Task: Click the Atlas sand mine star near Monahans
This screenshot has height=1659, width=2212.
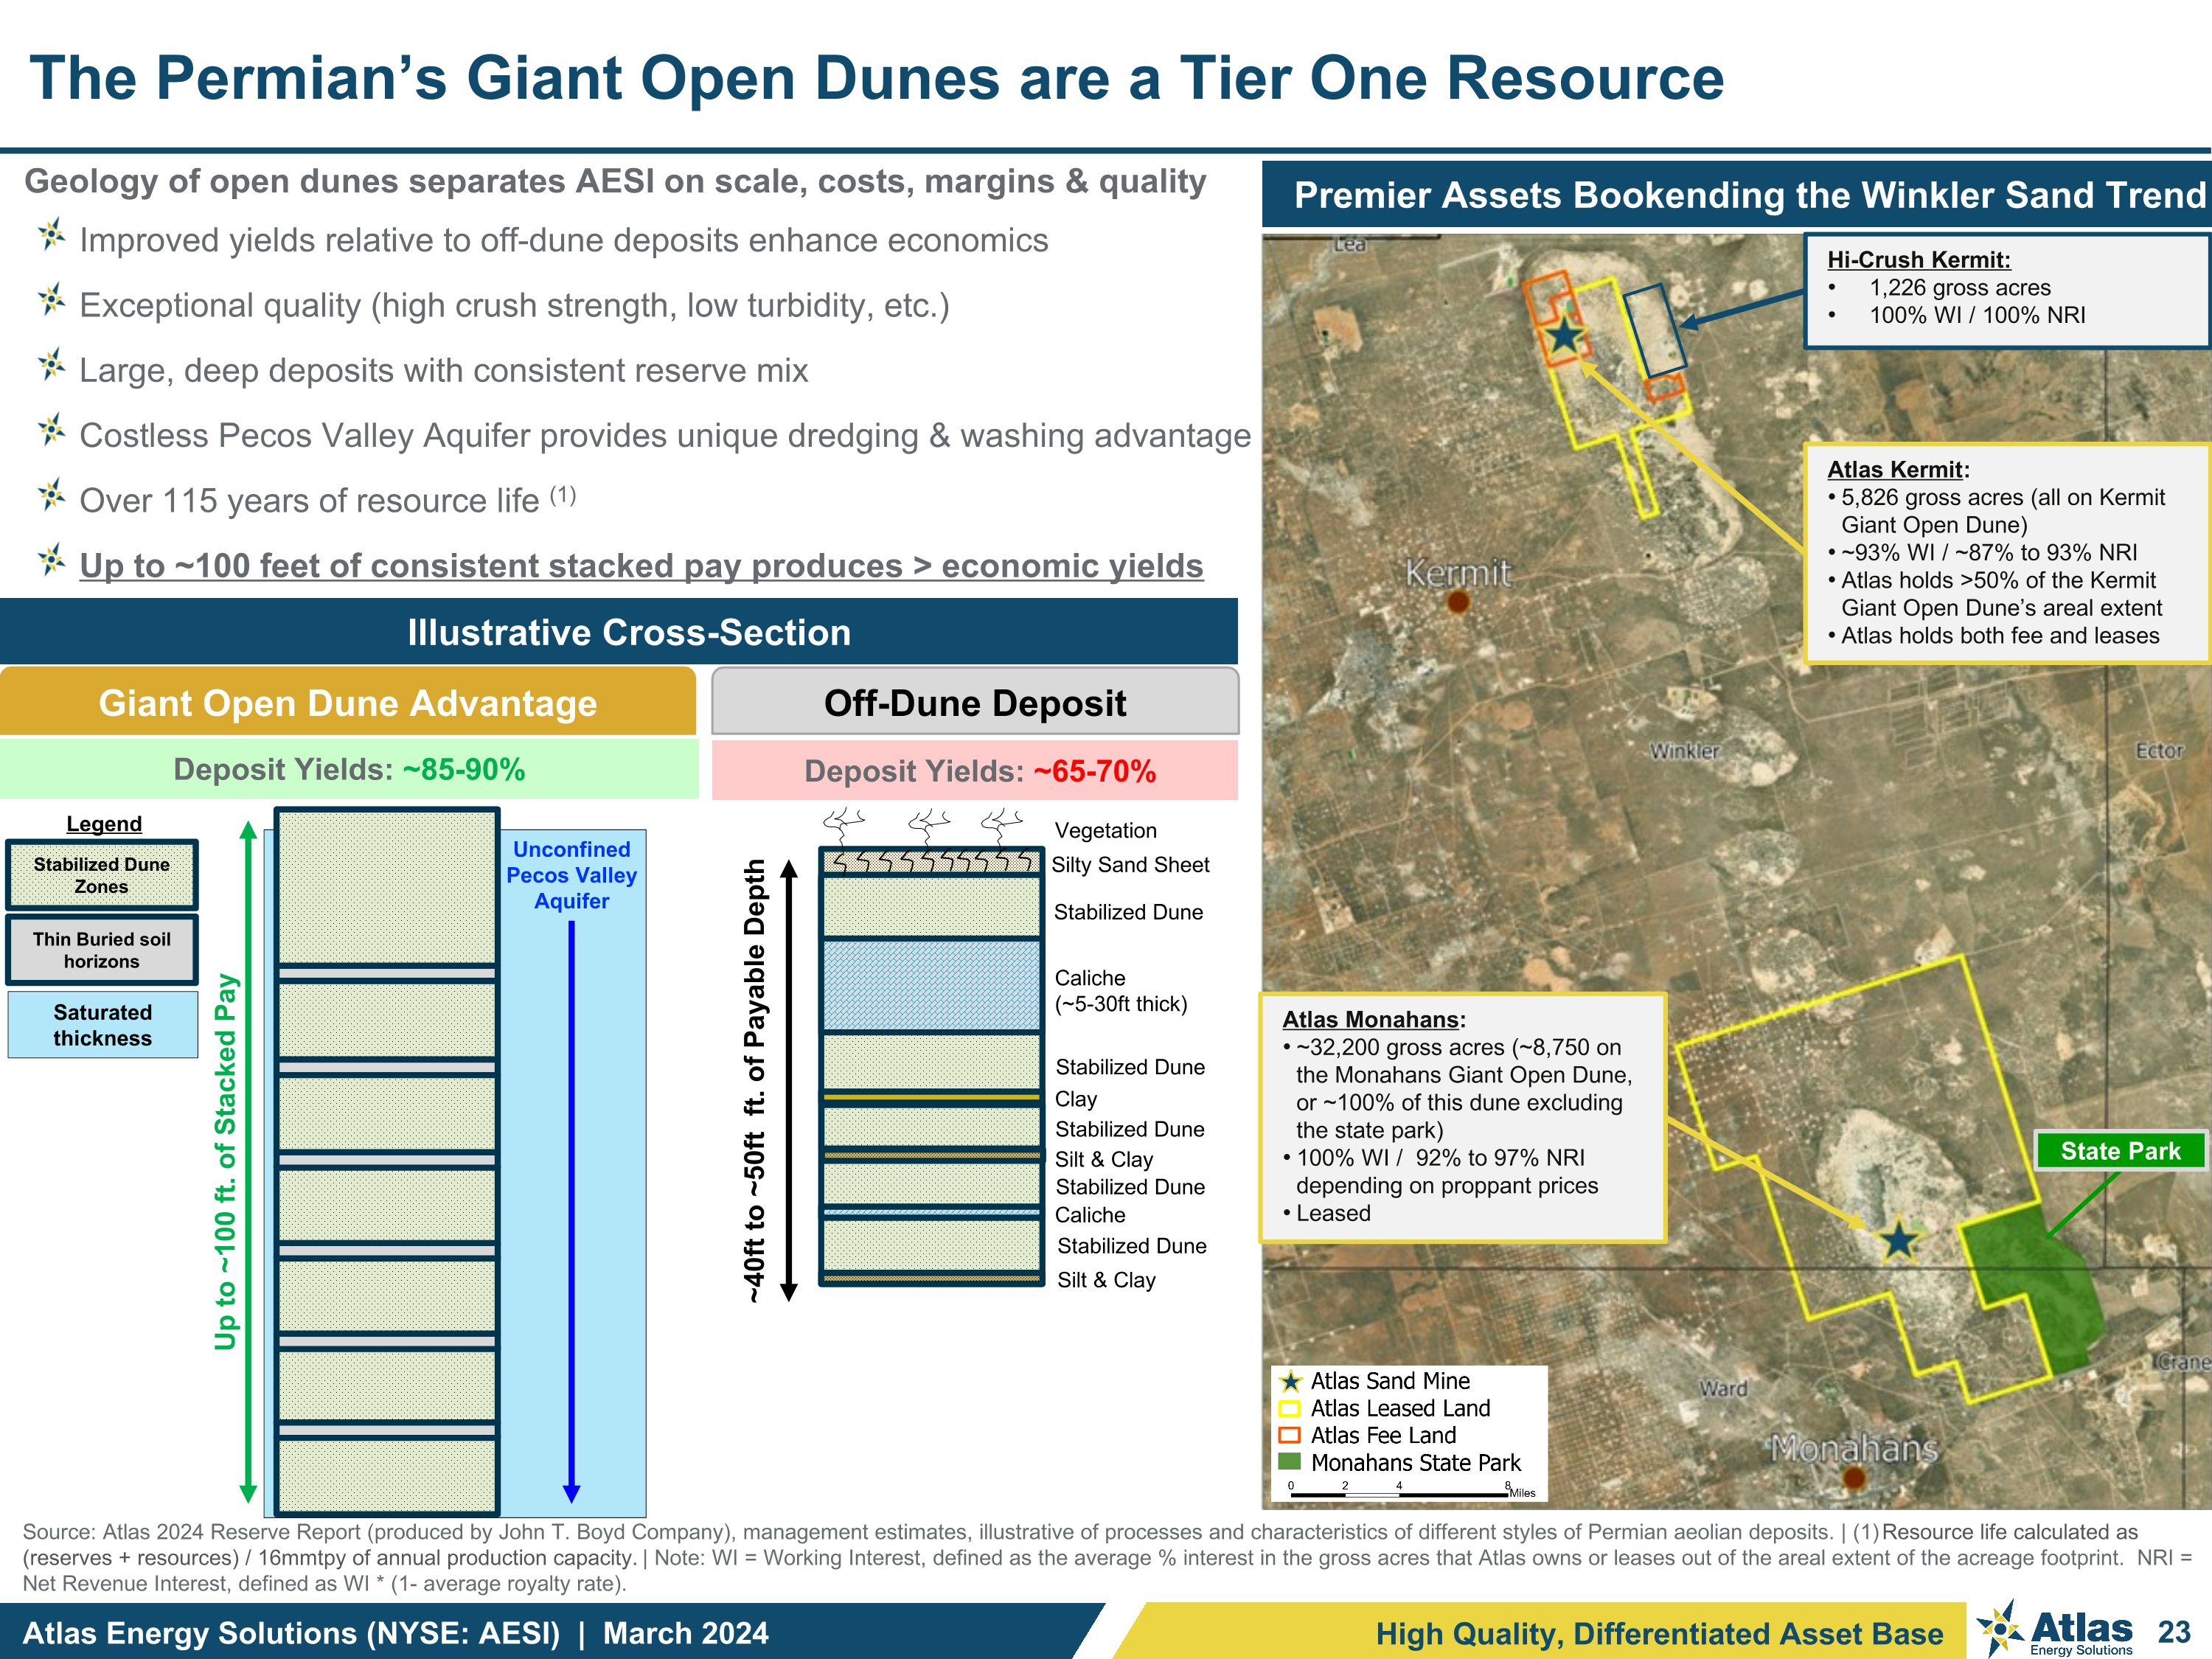Action: [x=1898, y=1241]
